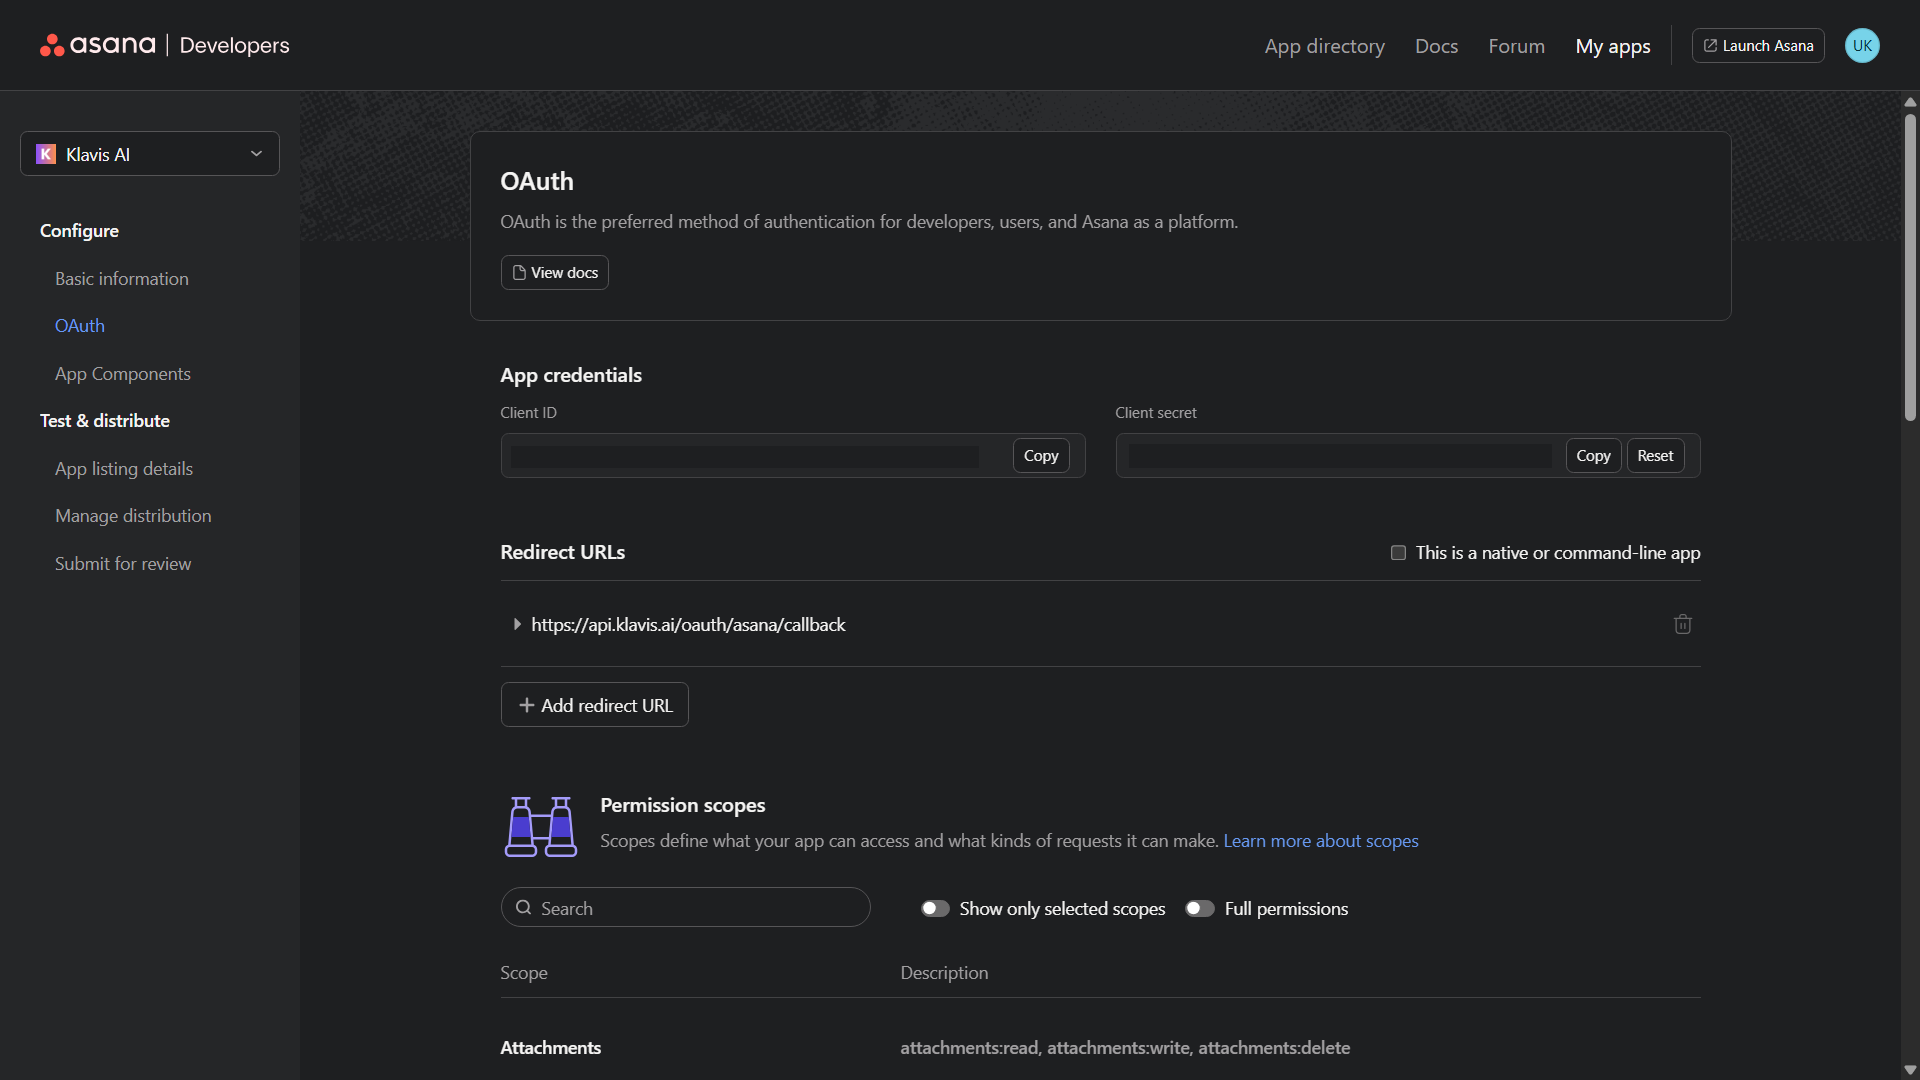
Task: Open App directory in top navigation
Action: point(1324,46)
